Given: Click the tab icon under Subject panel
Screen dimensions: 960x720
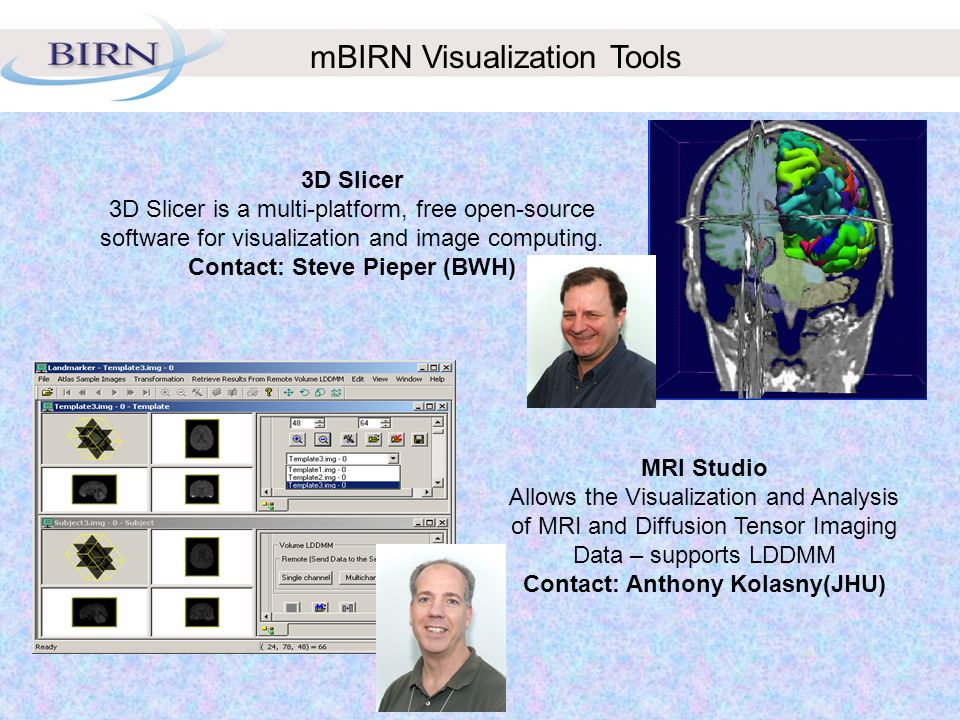Looking at the screenshot, I should coord(268,629).
